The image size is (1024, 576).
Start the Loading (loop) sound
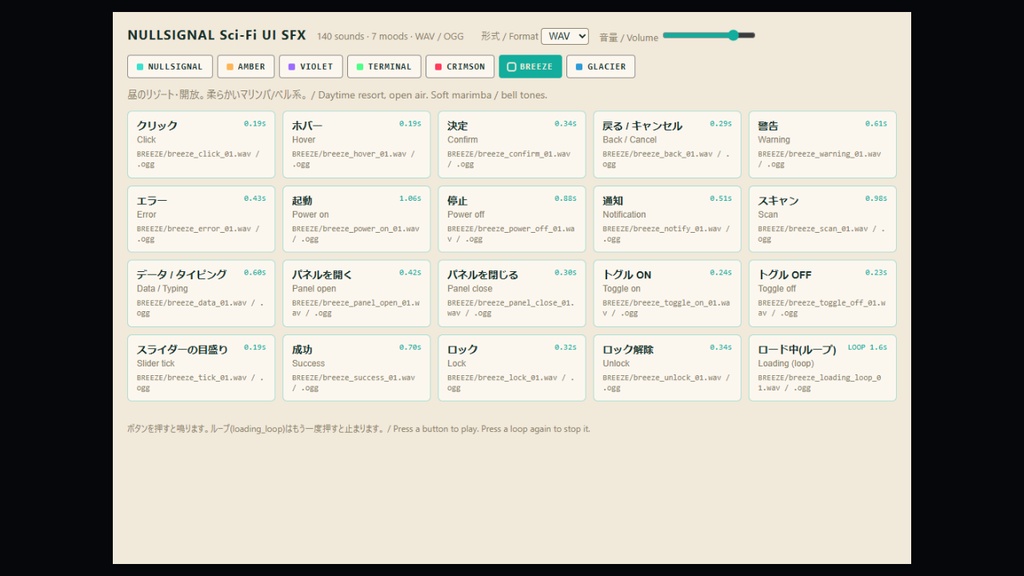[823, 368]
